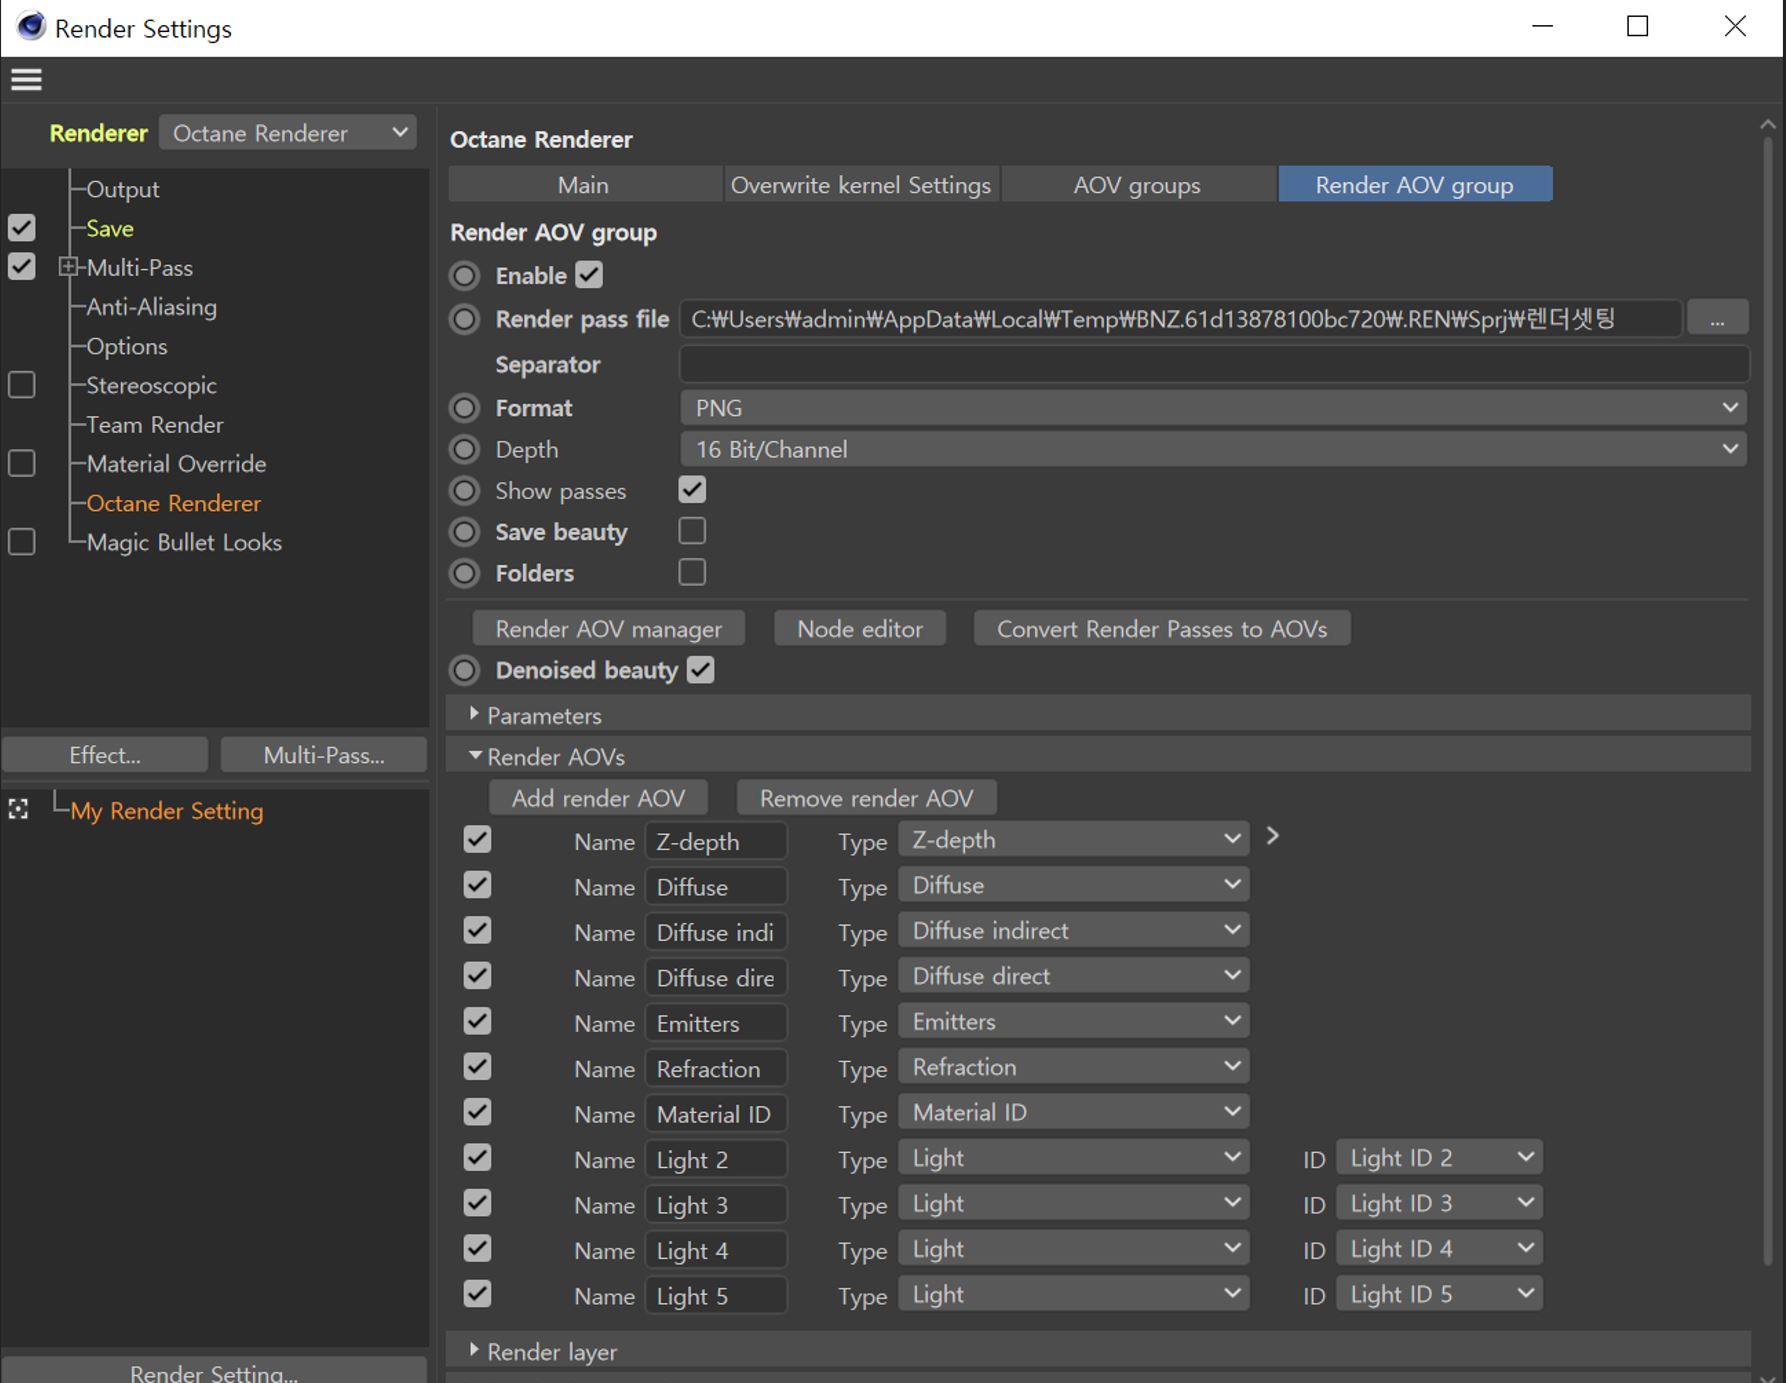Click the animation dot next to Enable
Viewport: 1786px width, 1383px height.
(464, 276)
